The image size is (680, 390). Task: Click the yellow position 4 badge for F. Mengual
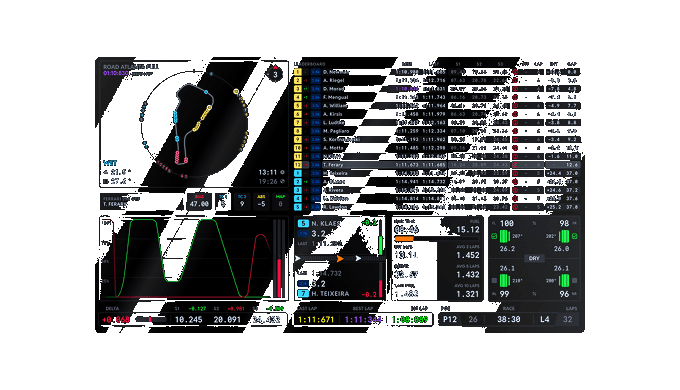pos(298,97)
